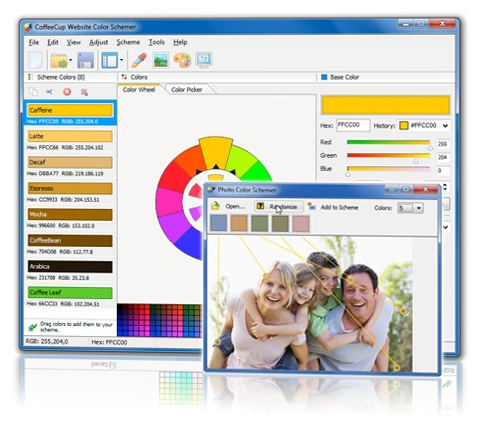The image size is (484, 432).
Task: Select the Arabica scheme color
Action: point(70,270)
